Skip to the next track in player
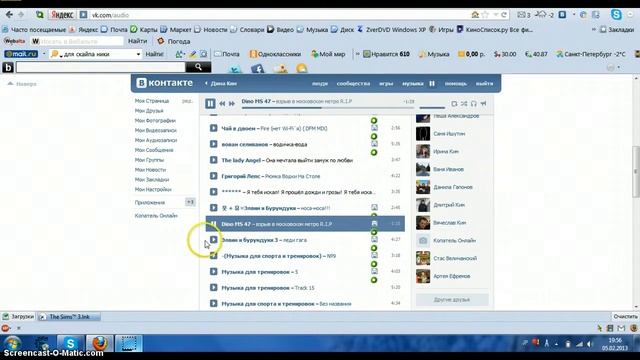Viewport: 640px width, 360px height. pyautogui.click(x=232, y=104)
